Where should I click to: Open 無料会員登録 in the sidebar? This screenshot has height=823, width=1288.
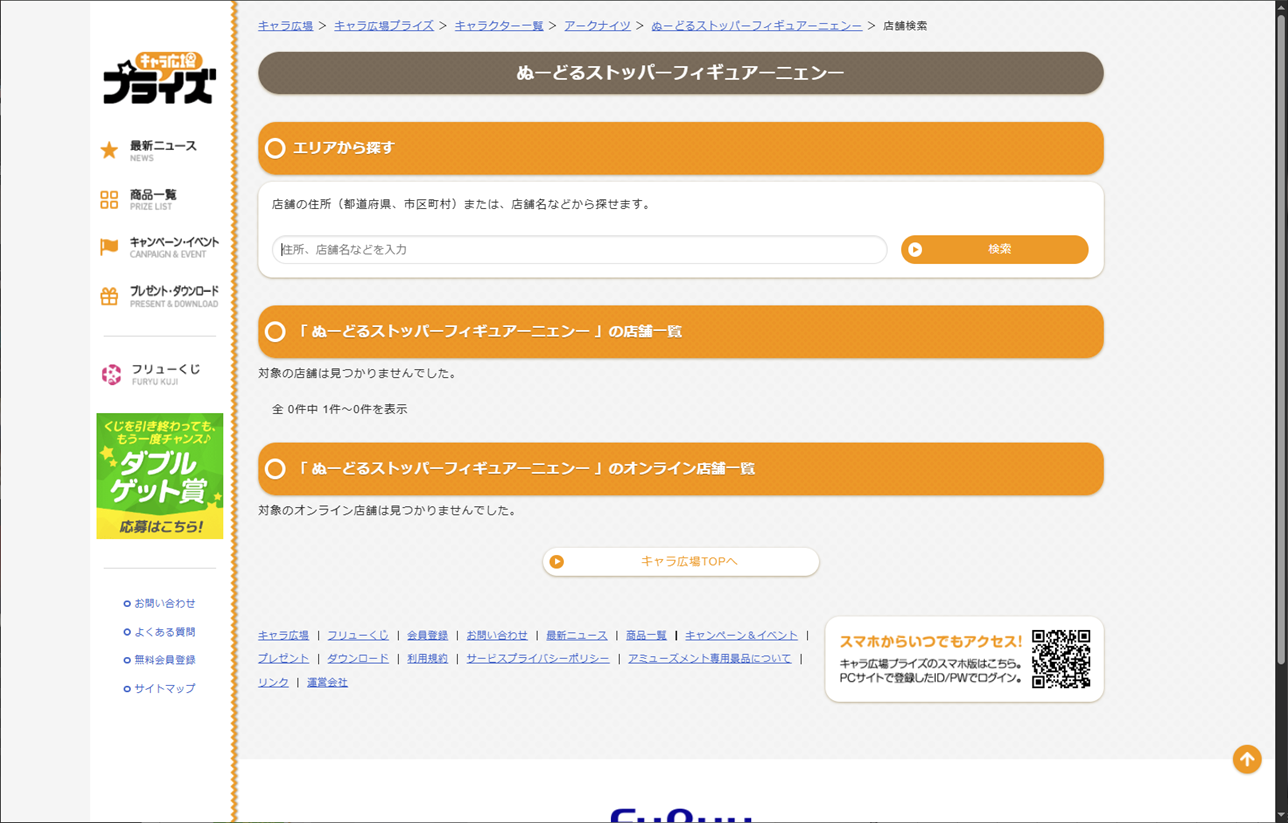[x=165, y=660]
